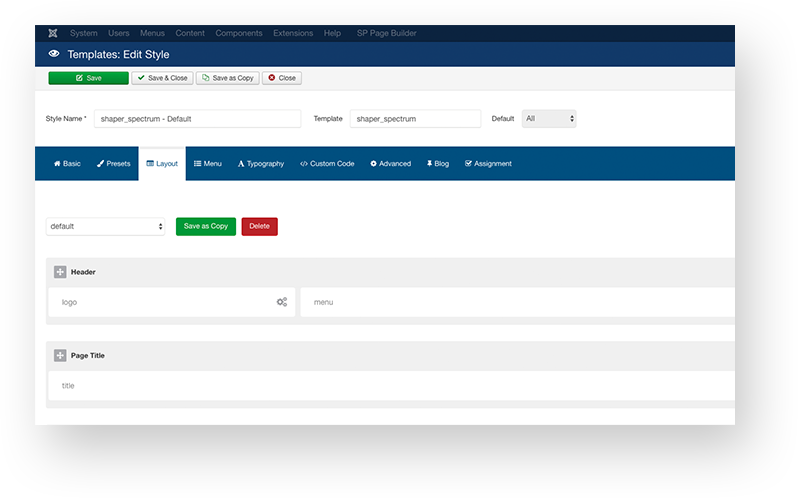Image resolution: width=798 pixels, height=498 pixels.
Task: Open the Content menu
Action: click(190, 33)
